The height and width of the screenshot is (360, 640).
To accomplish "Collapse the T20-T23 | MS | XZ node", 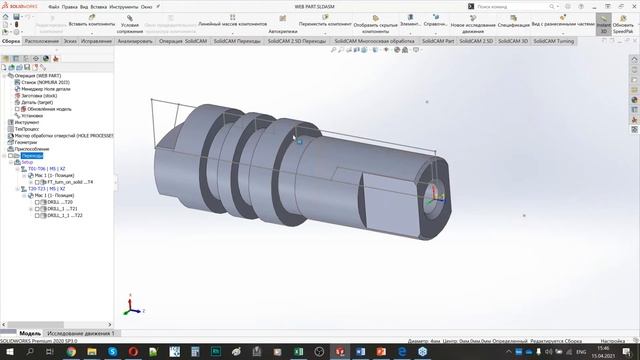I will pos(18,189).
